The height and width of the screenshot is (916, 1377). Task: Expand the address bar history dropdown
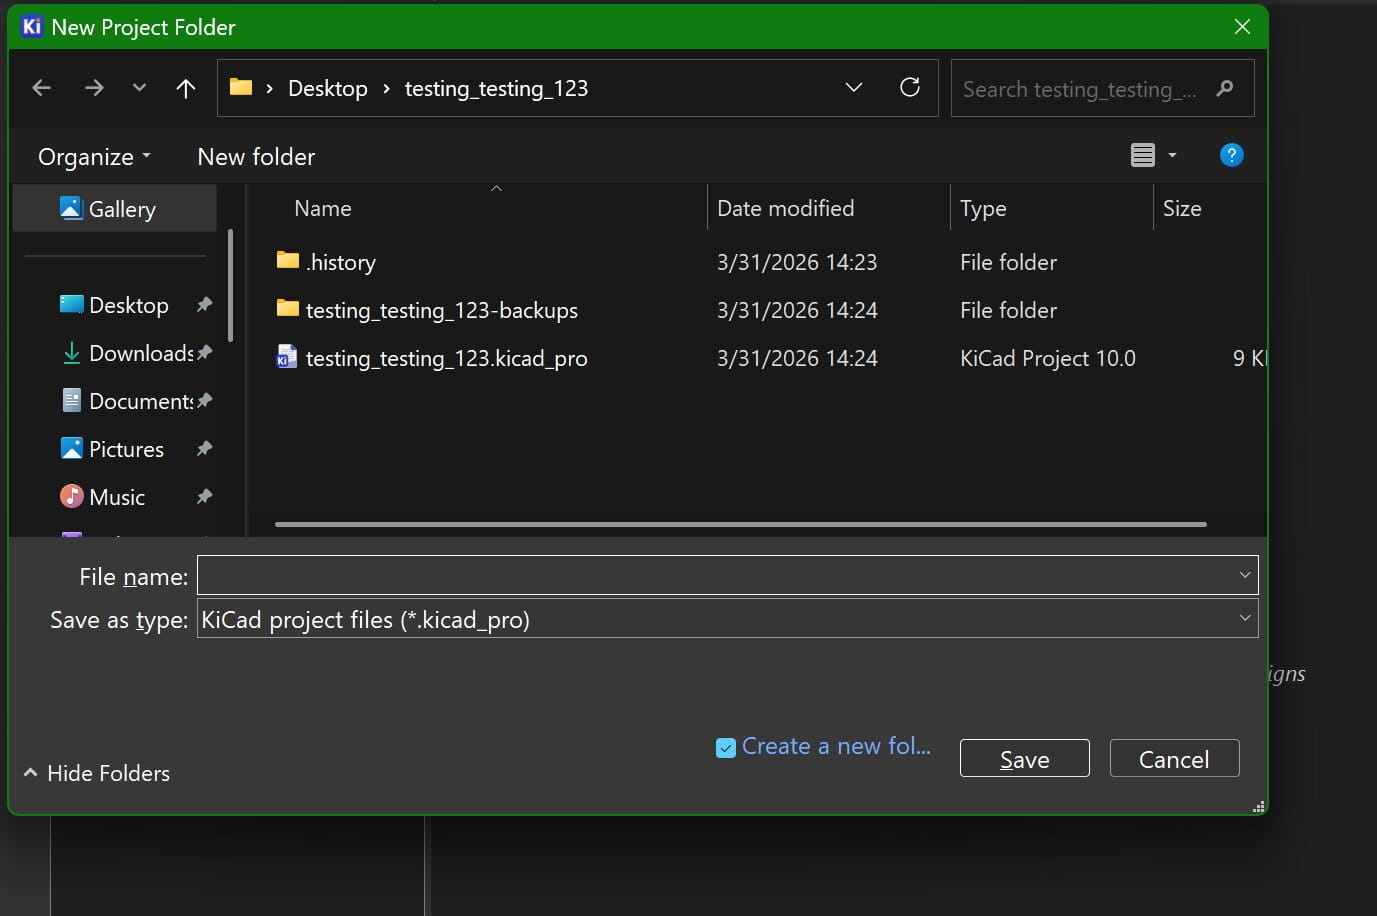click(854, 88)
